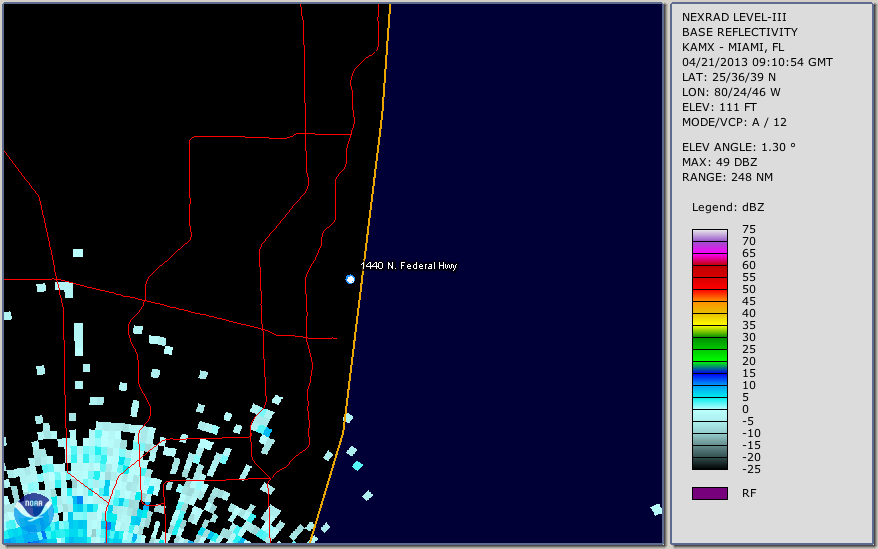Click the '-25' legend value label
Viewport: 878px width, 549px height.
click(751, 469)
